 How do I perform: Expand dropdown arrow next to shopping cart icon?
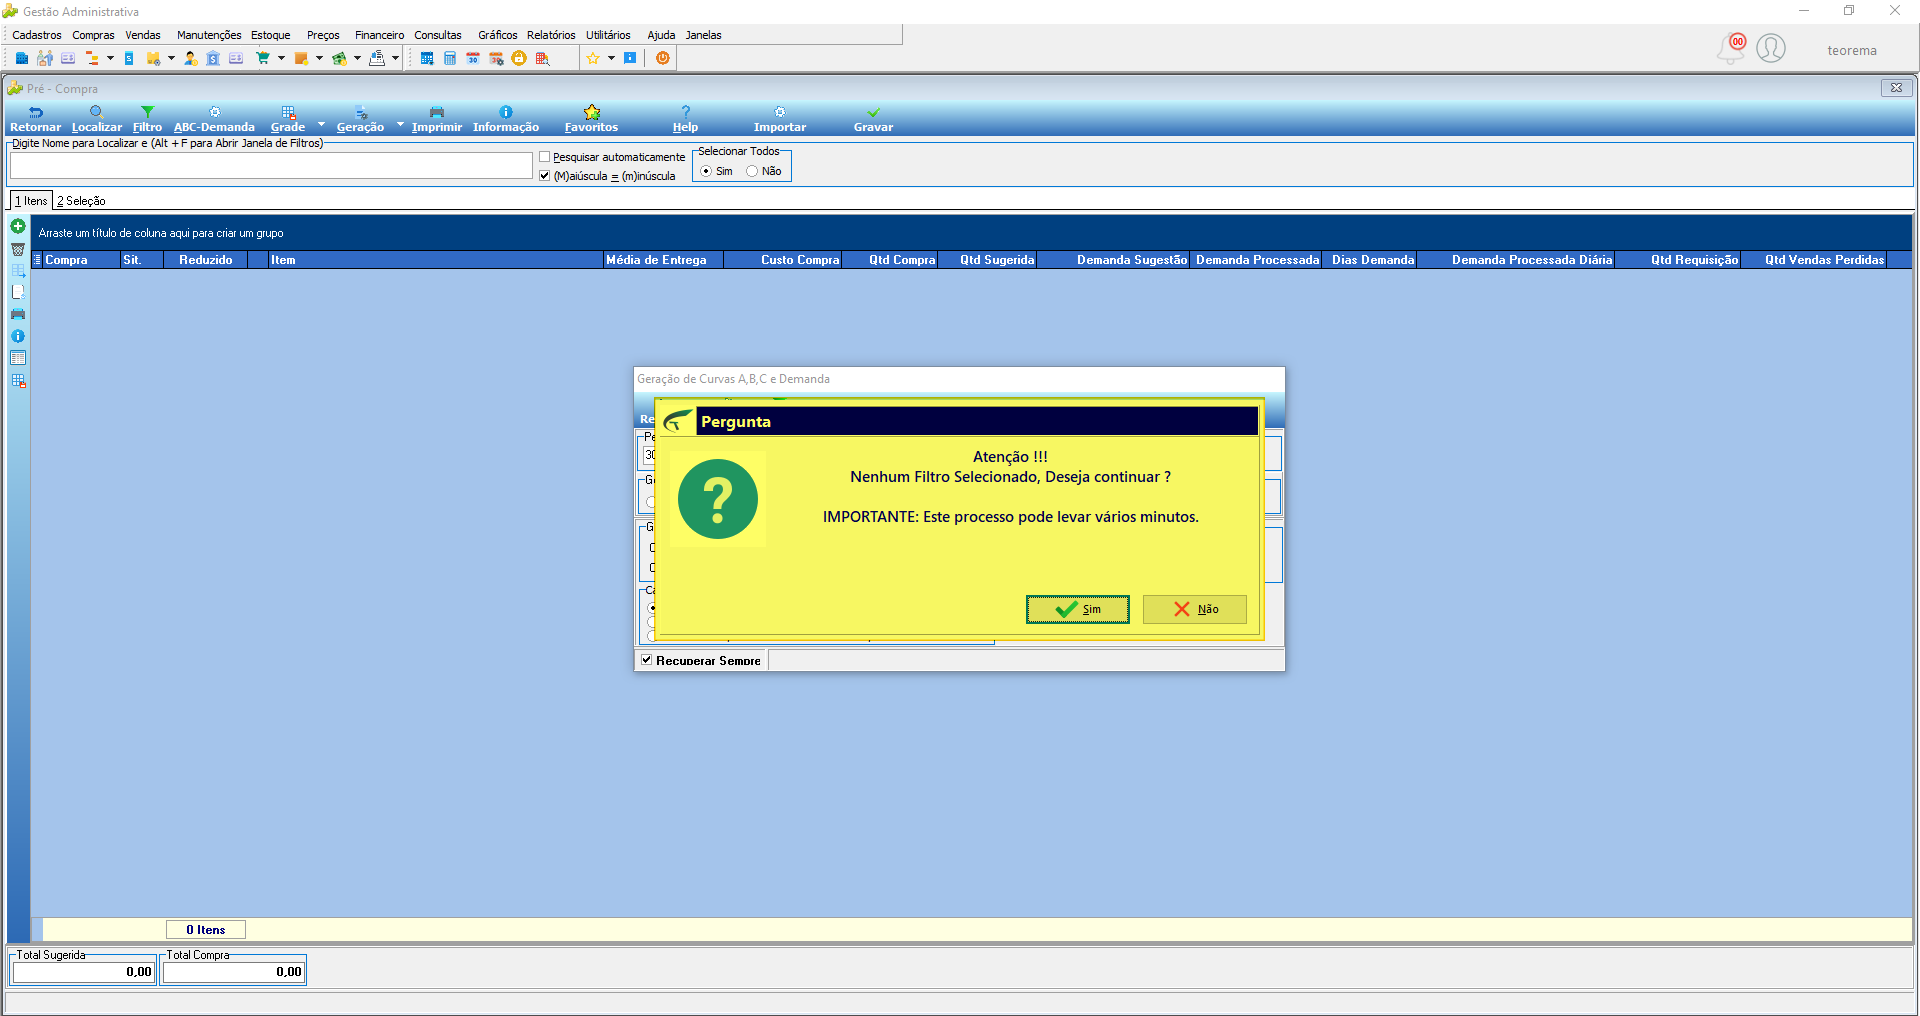(x=281, y=58)
